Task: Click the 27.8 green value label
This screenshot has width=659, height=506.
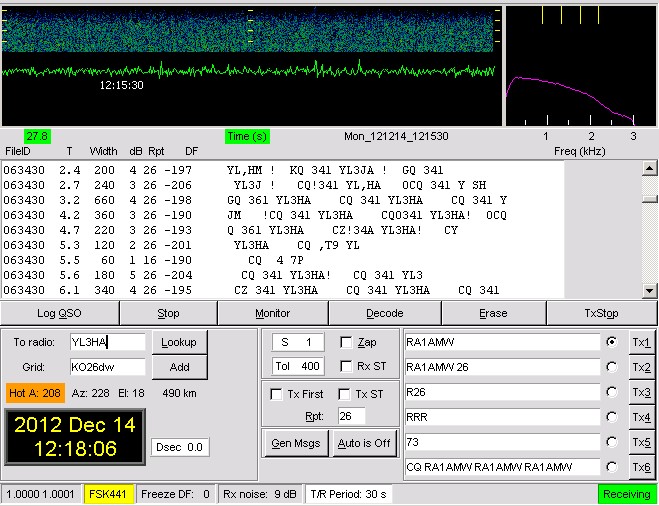Action: point(37,136)
